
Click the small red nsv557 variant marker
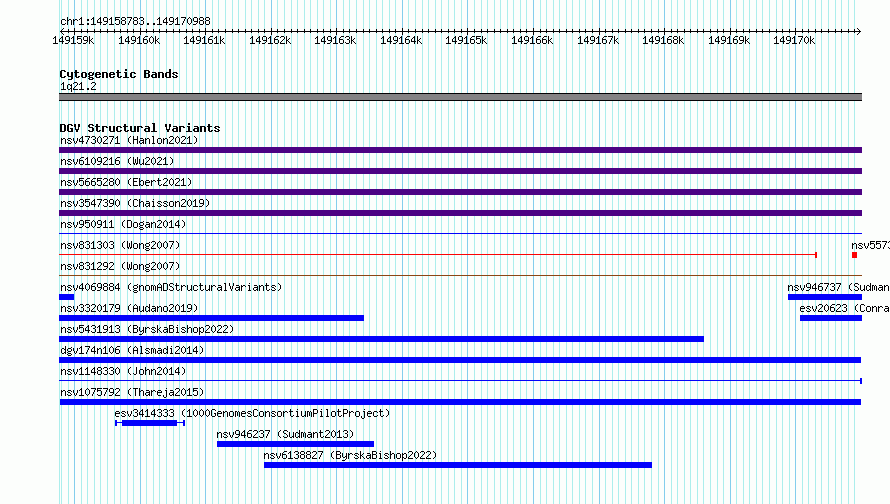pyautogui.click(x=854, y=255)
